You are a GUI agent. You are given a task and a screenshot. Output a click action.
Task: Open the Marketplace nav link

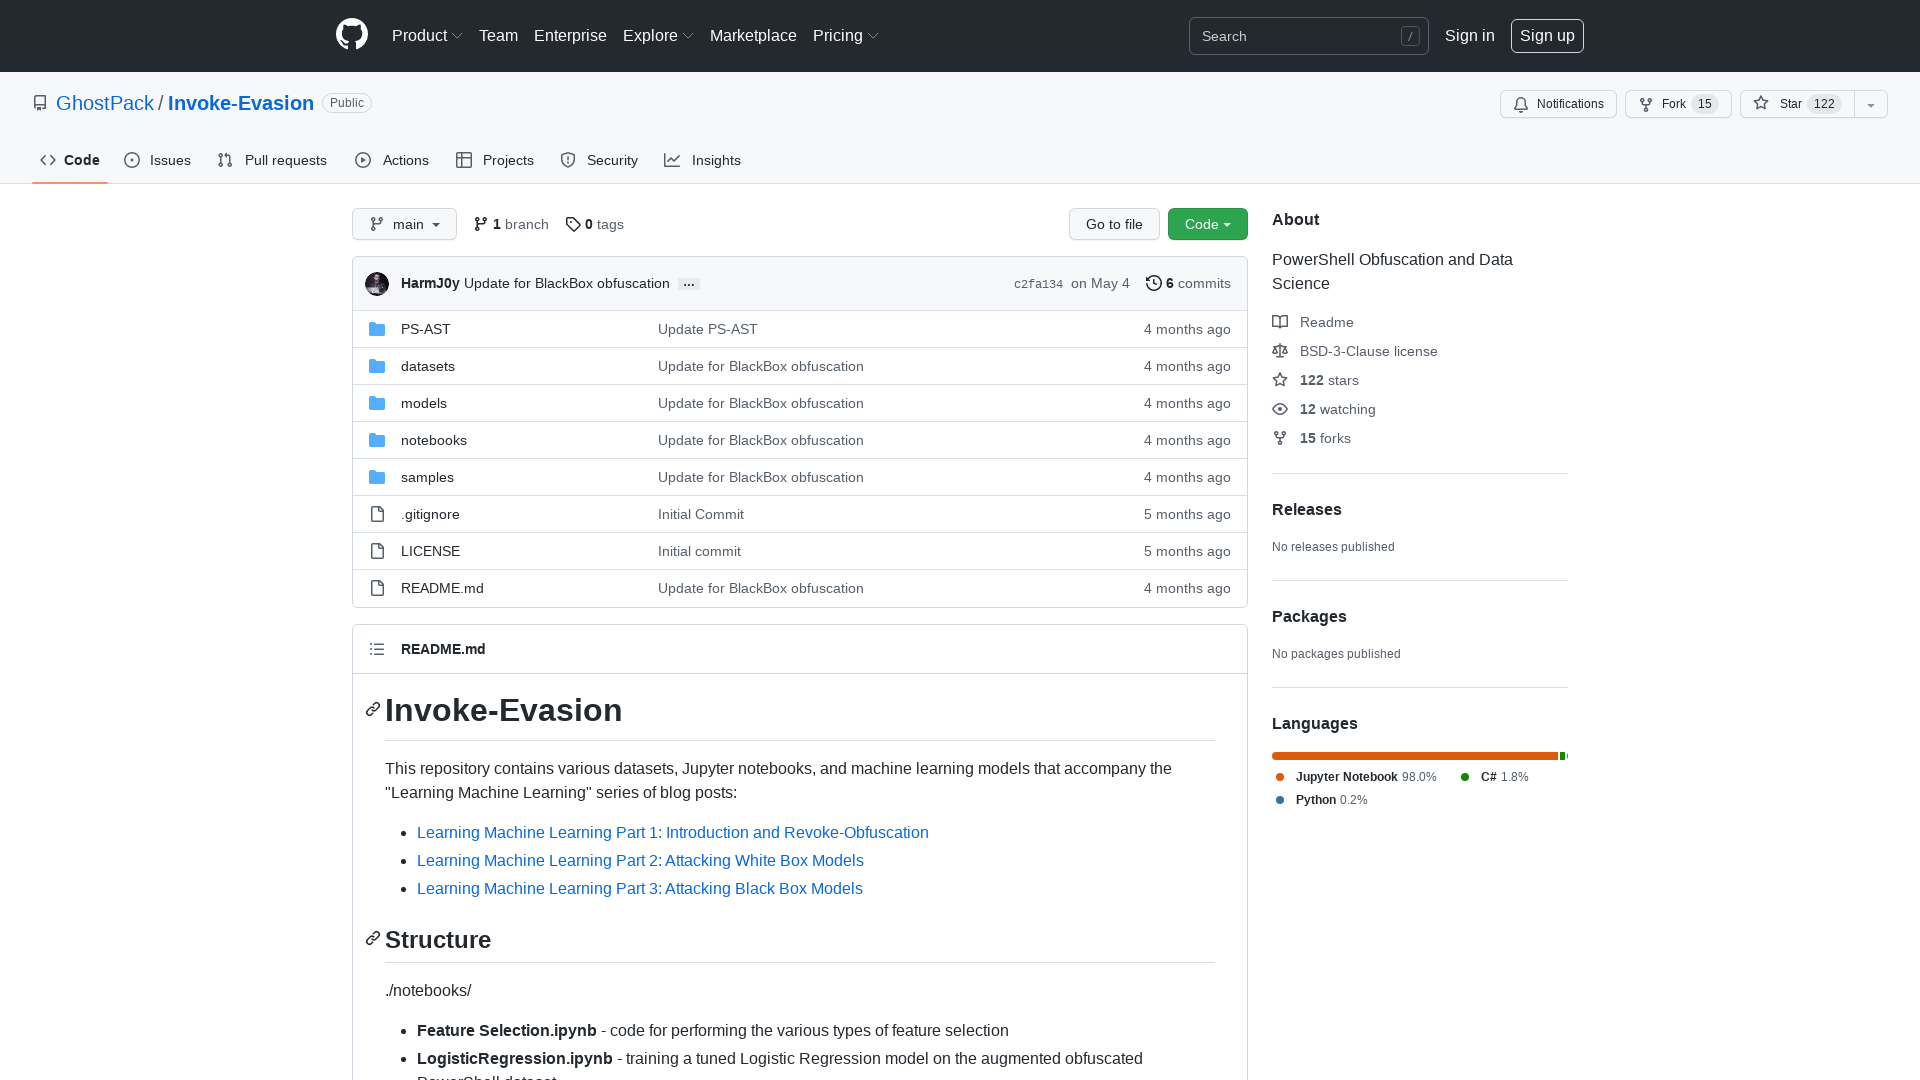[753, 36]
